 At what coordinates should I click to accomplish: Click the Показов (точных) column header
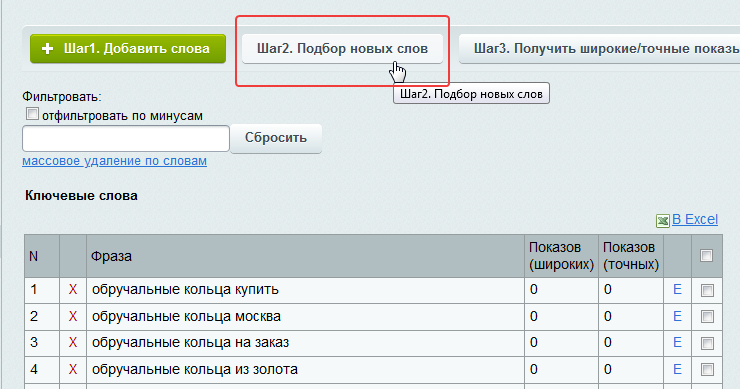coord(631,256)
